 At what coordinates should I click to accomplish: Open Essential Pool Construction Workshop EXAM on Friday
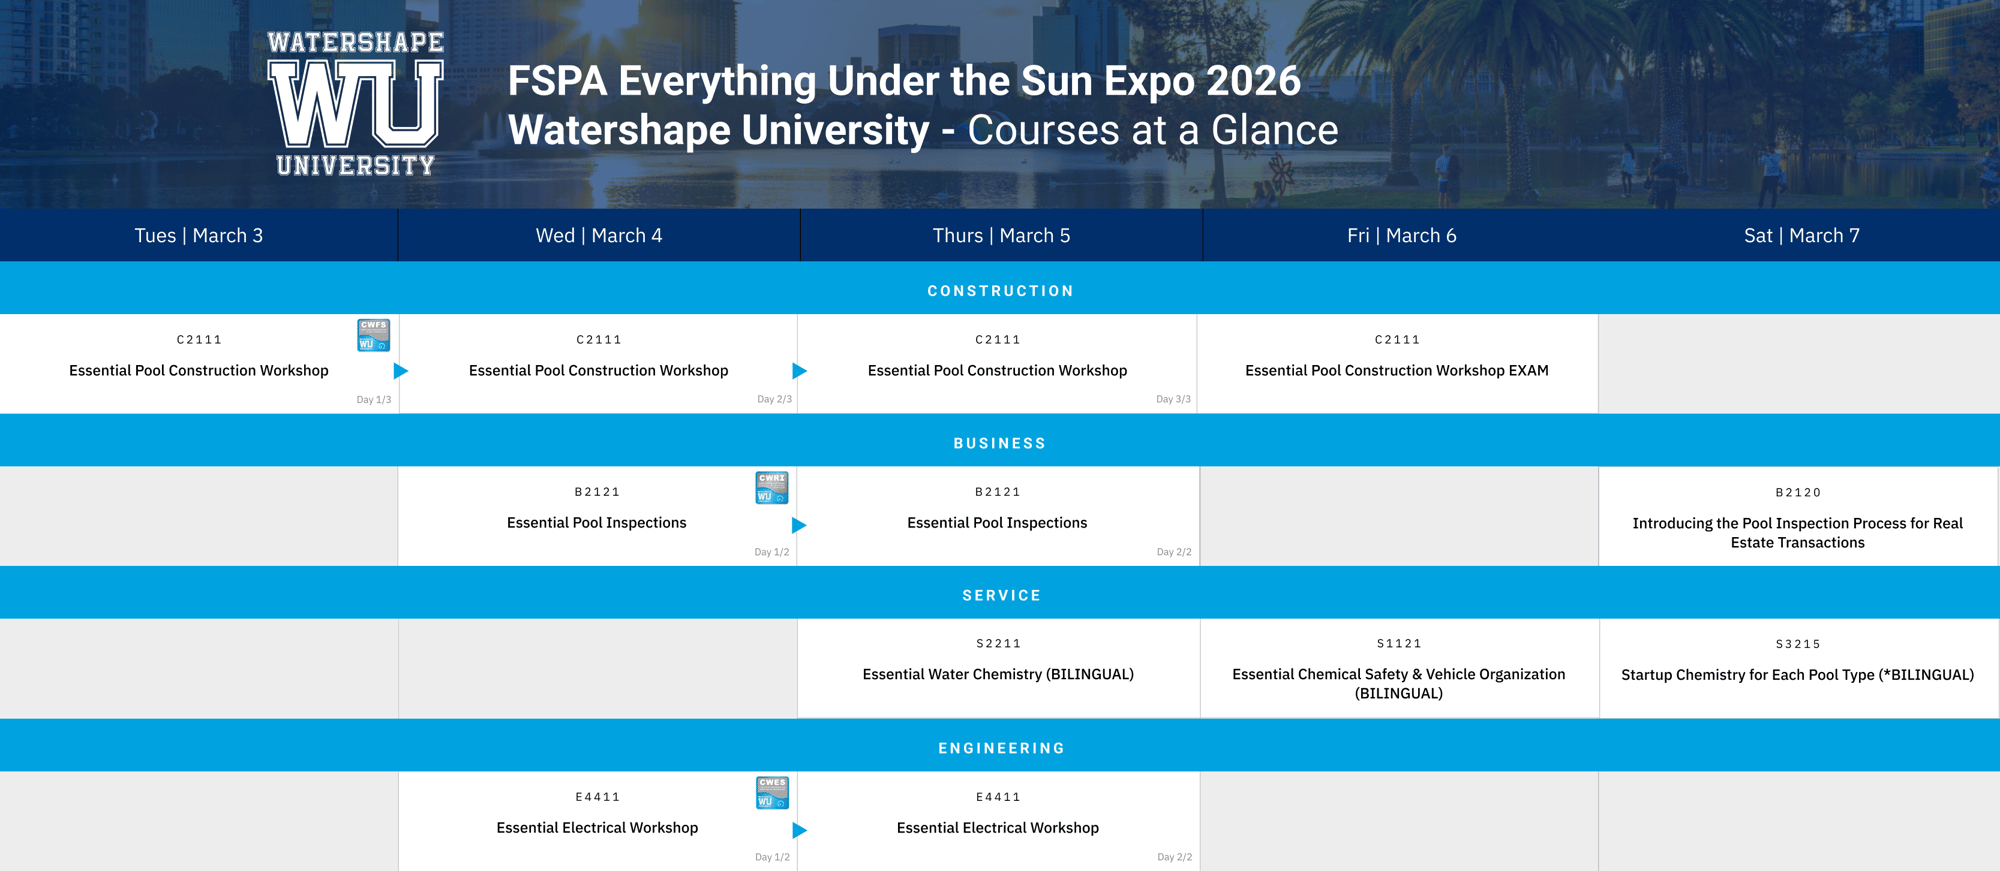pyautogui.click(x=1396, y=370)
